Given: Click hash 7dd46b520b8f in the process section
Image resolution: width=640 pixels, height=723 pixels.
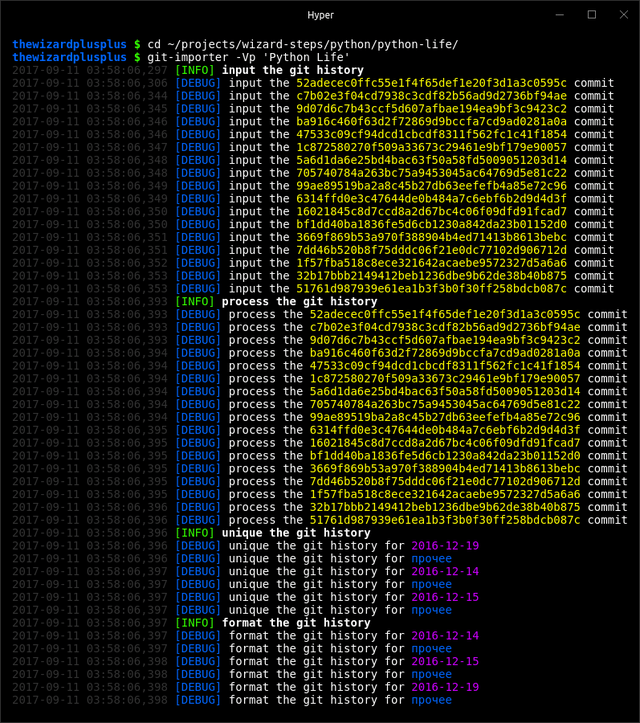Looking at the screenshot, I should coord(445,482).
